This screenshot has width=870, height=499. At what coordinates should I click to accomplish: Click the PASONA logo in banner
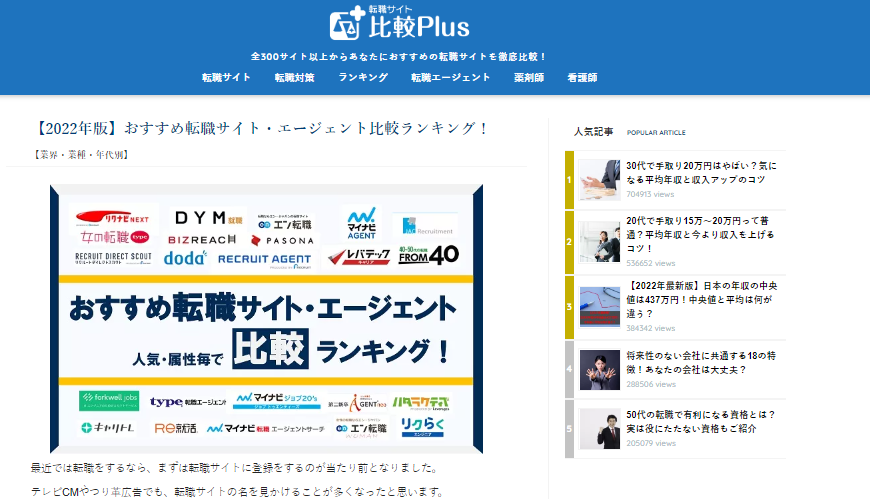pyautogui.click(x=282, y=240)
